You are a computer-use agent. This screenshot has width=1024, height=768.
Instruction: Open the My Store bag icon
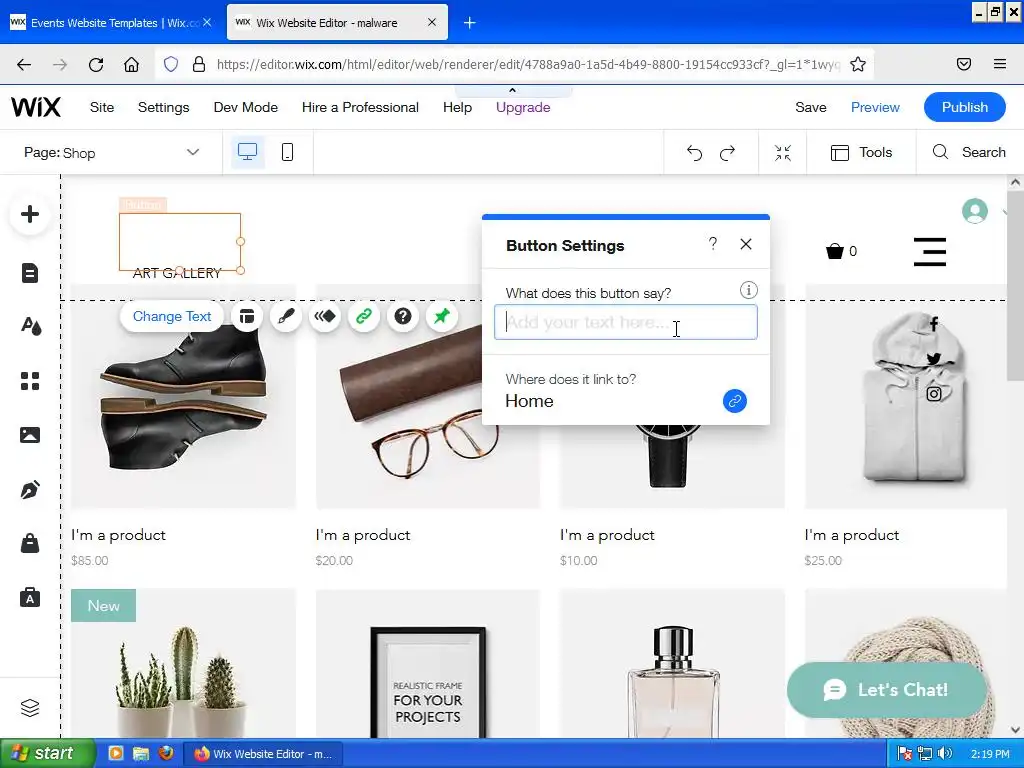(x=29, y=543)
